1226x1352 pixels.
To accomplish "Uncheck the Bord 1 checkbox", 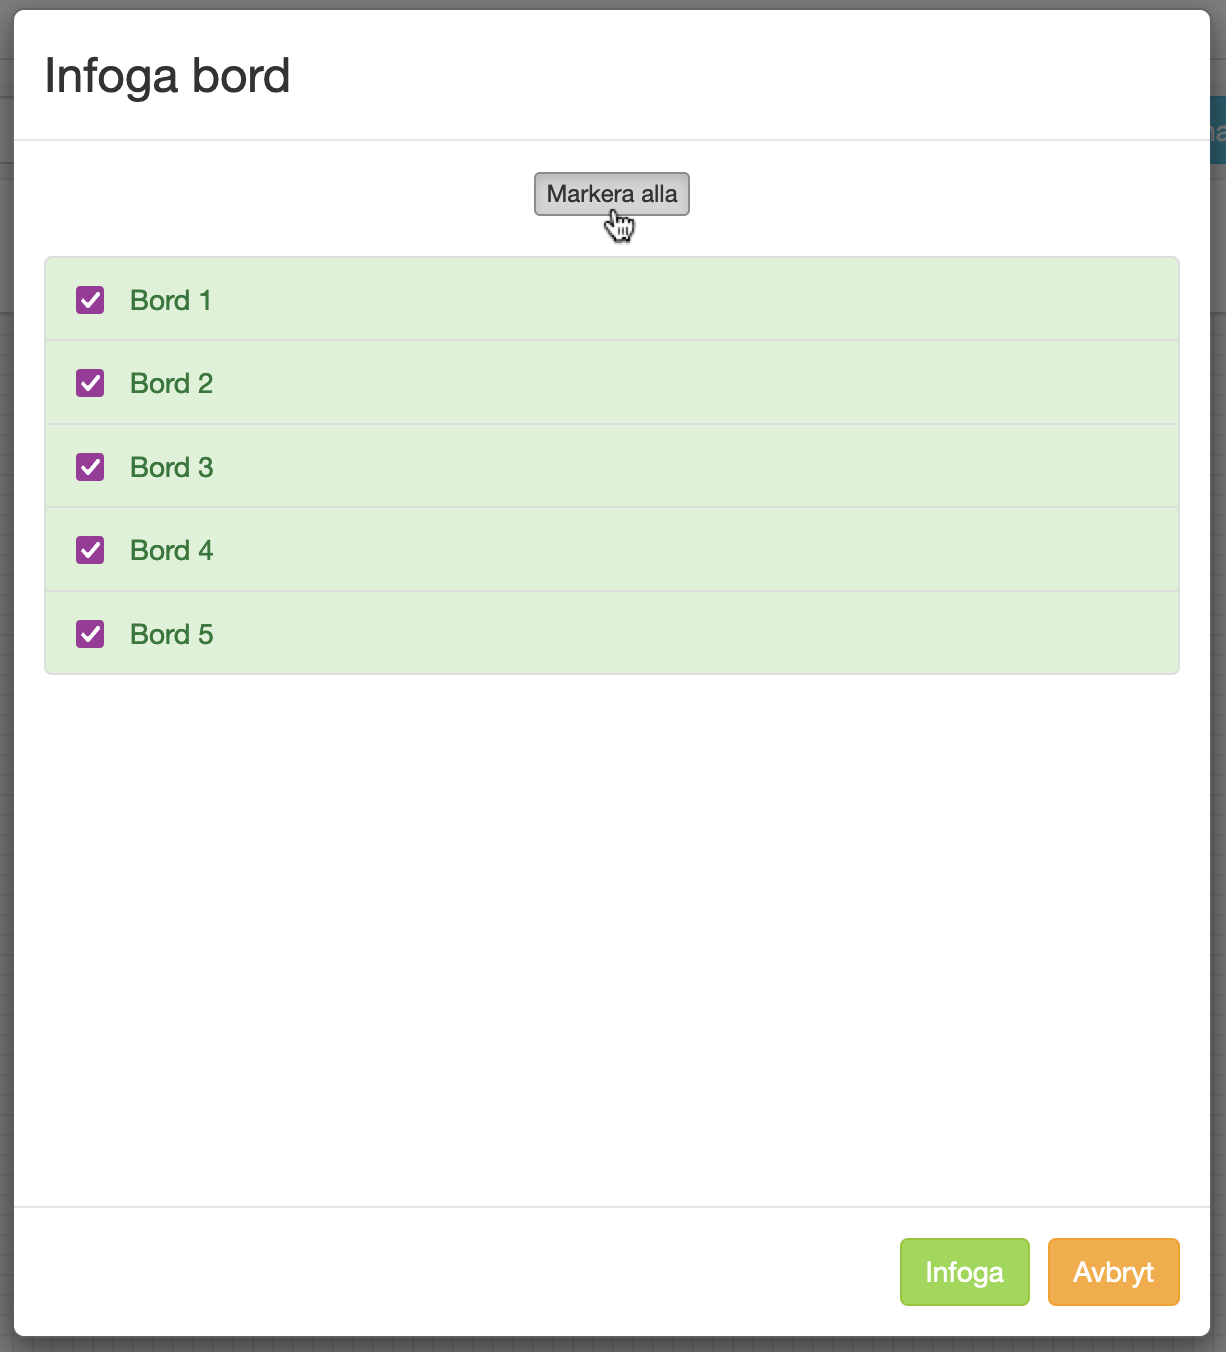I will 90,300.
